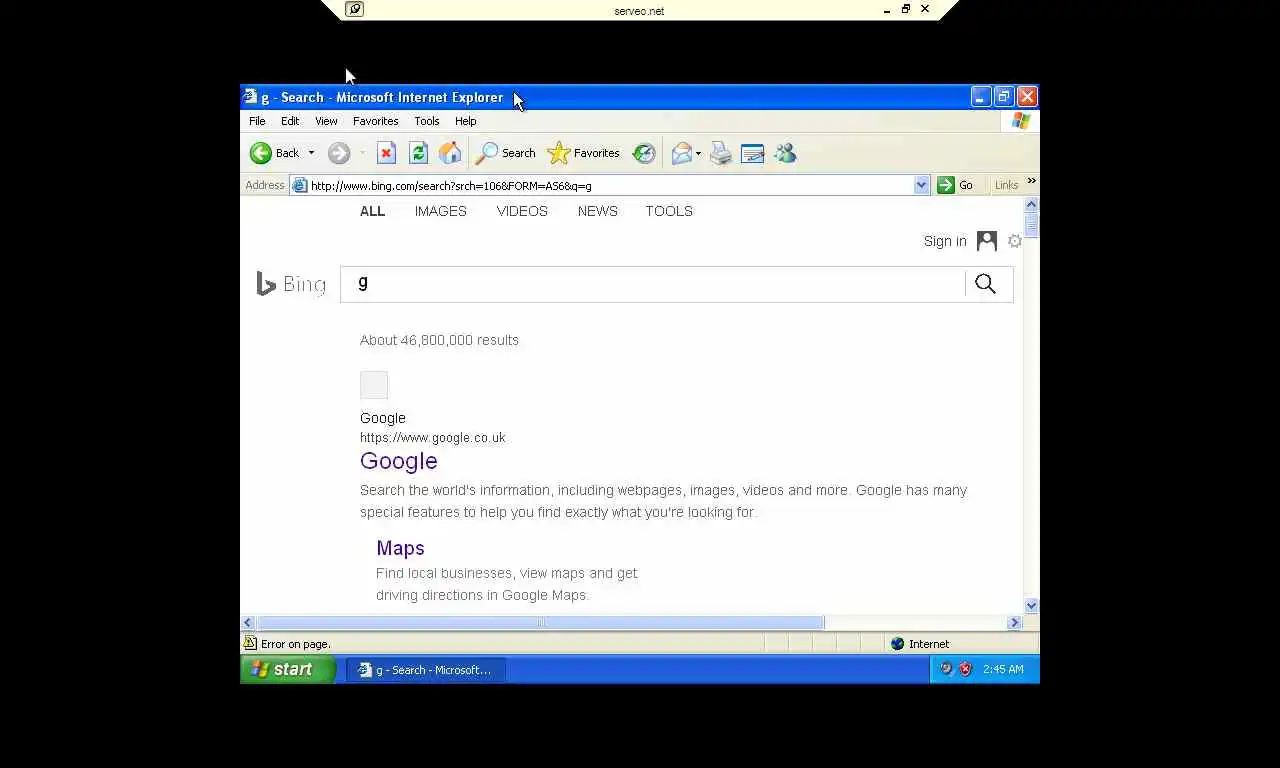This screenshot has width=1280, height=768.
Task: Click the horizontal scrollbar thumb
Action: coord(541,622)
